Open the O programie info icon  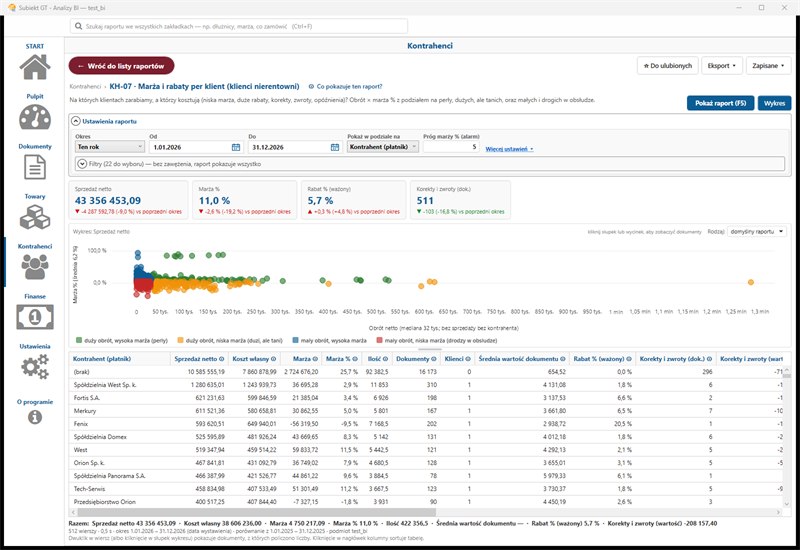point(35,417)
